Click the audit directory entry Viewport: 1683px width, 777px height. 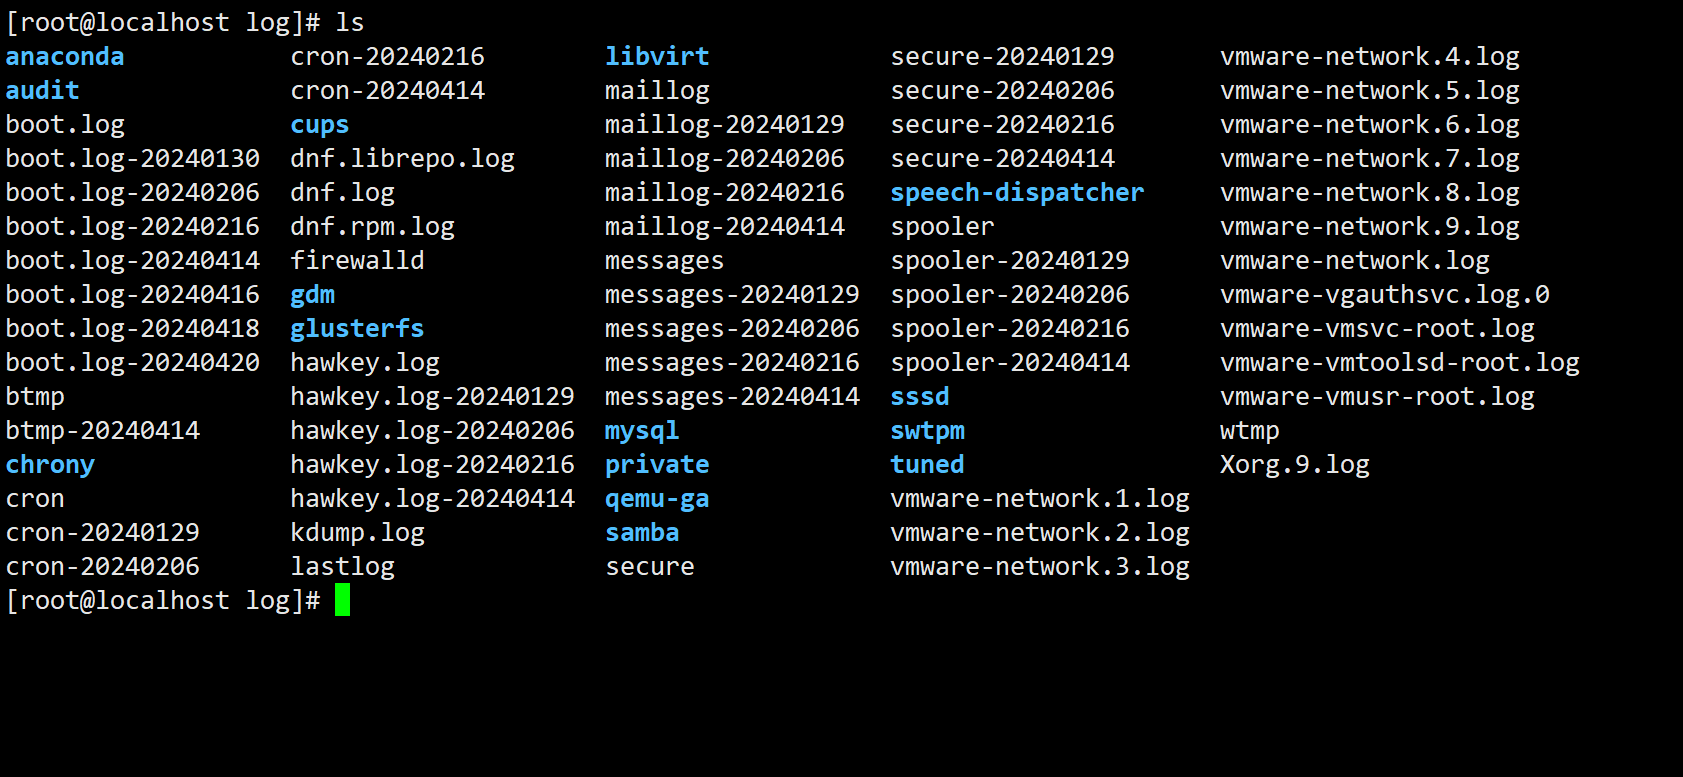(42, 91)
